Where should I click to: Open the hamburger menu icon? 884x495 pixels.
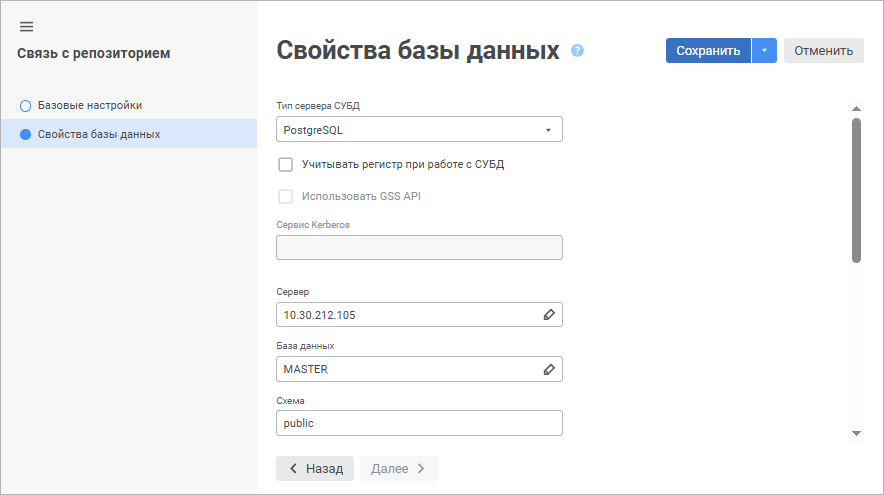[27, 26]
